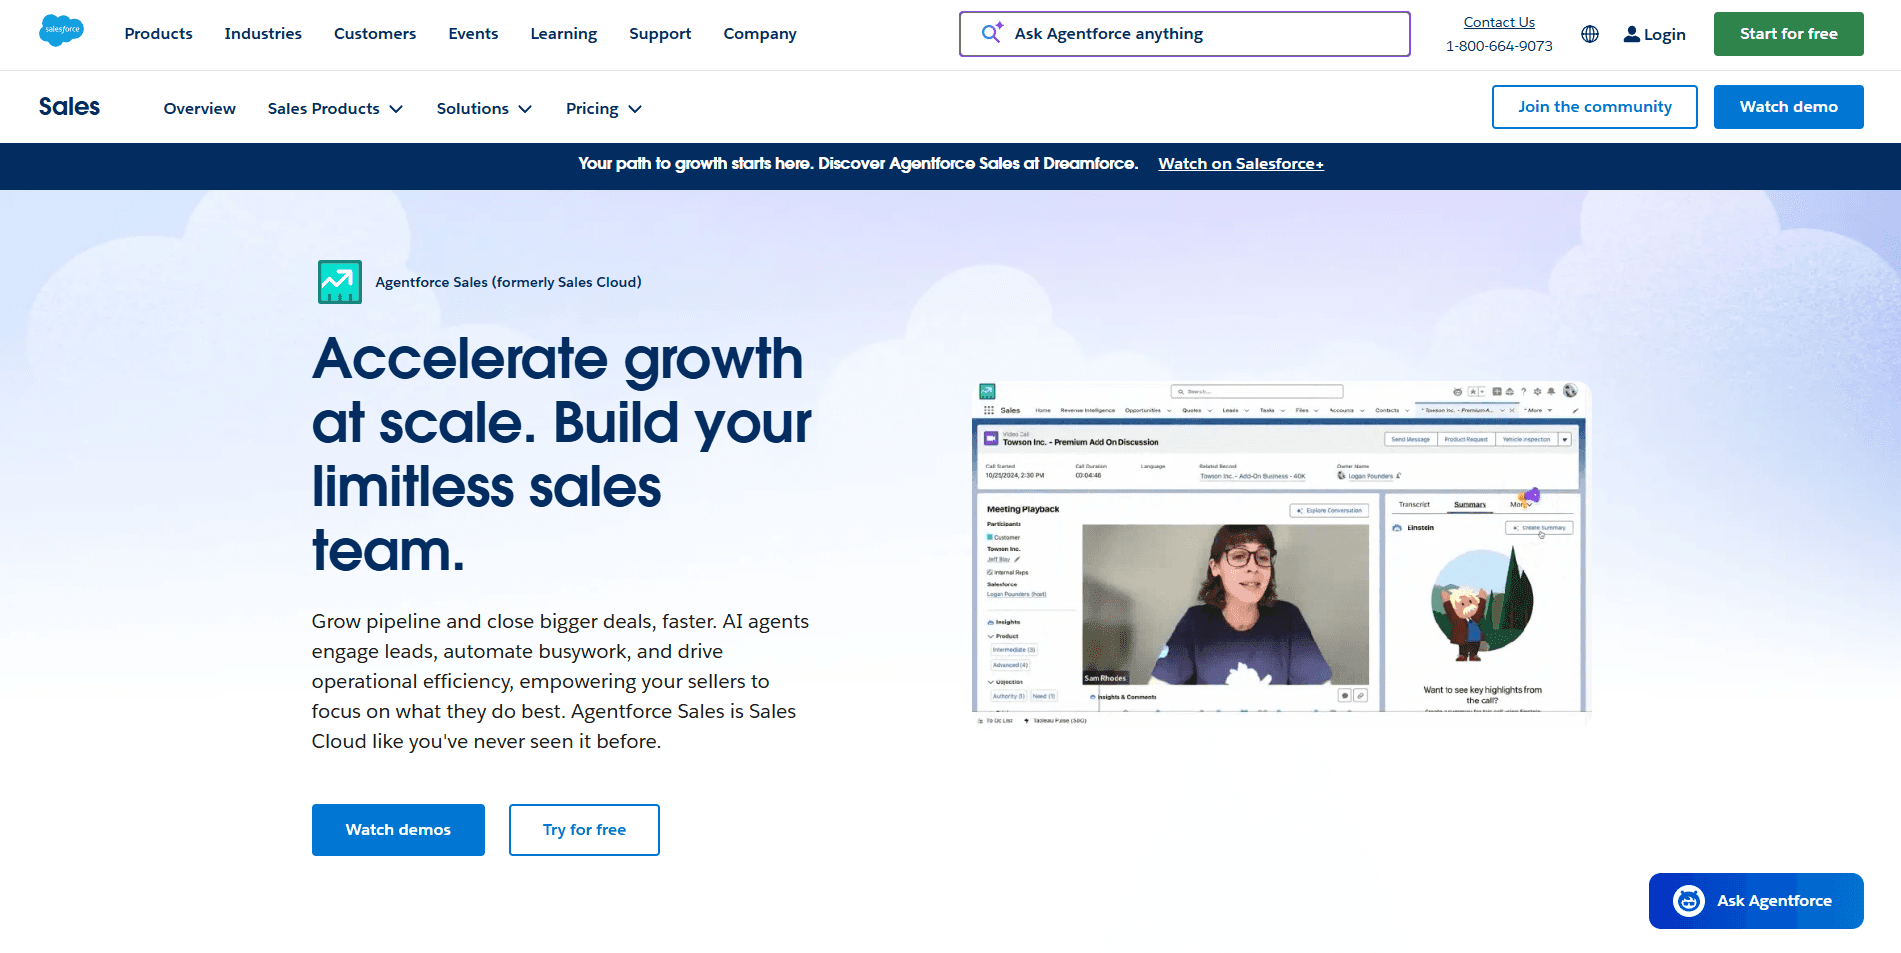Expand the Pricing dropdown
Image resolution: width=1901 pixels, height=953 pixels.
[x=604, y=108]
